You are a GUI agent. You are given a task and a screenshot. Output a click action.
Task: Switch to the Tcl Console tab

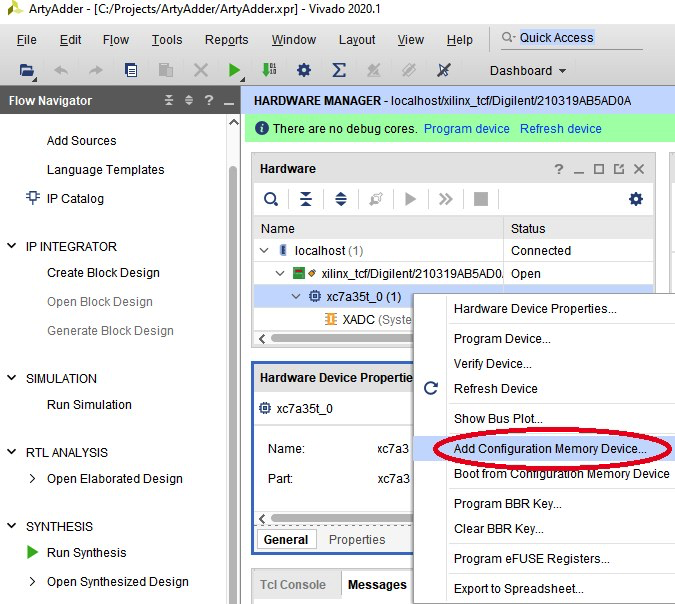click(x=293, y=585)
